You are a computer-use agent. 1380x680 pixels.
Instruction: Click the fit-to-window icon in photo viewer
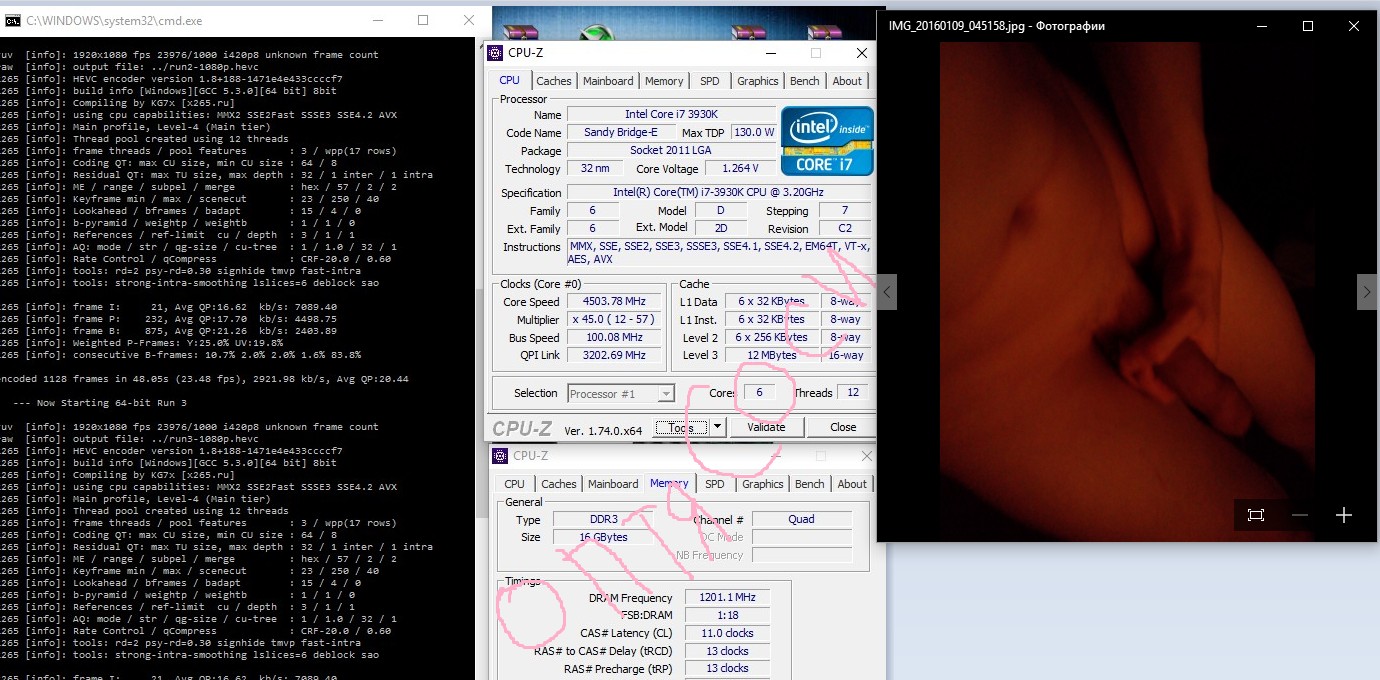(x=1256, y=515)
